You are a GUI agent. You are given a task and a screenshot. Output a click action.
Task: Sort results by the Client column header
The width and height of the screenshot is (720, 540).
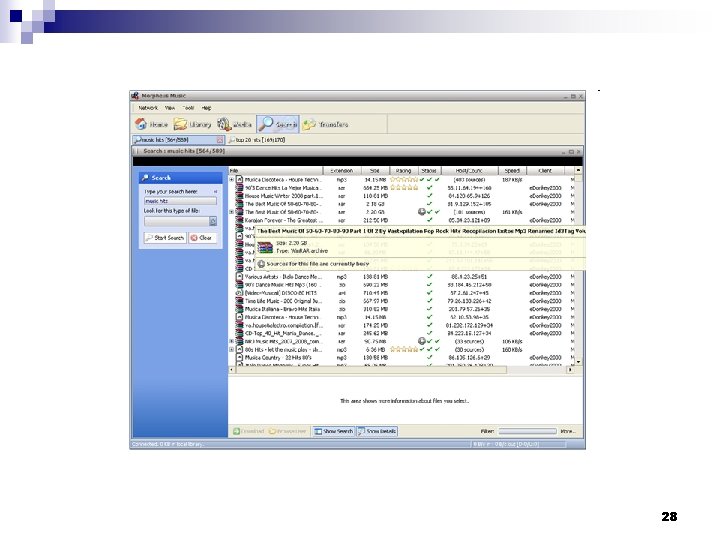click(x=546, y=171)
